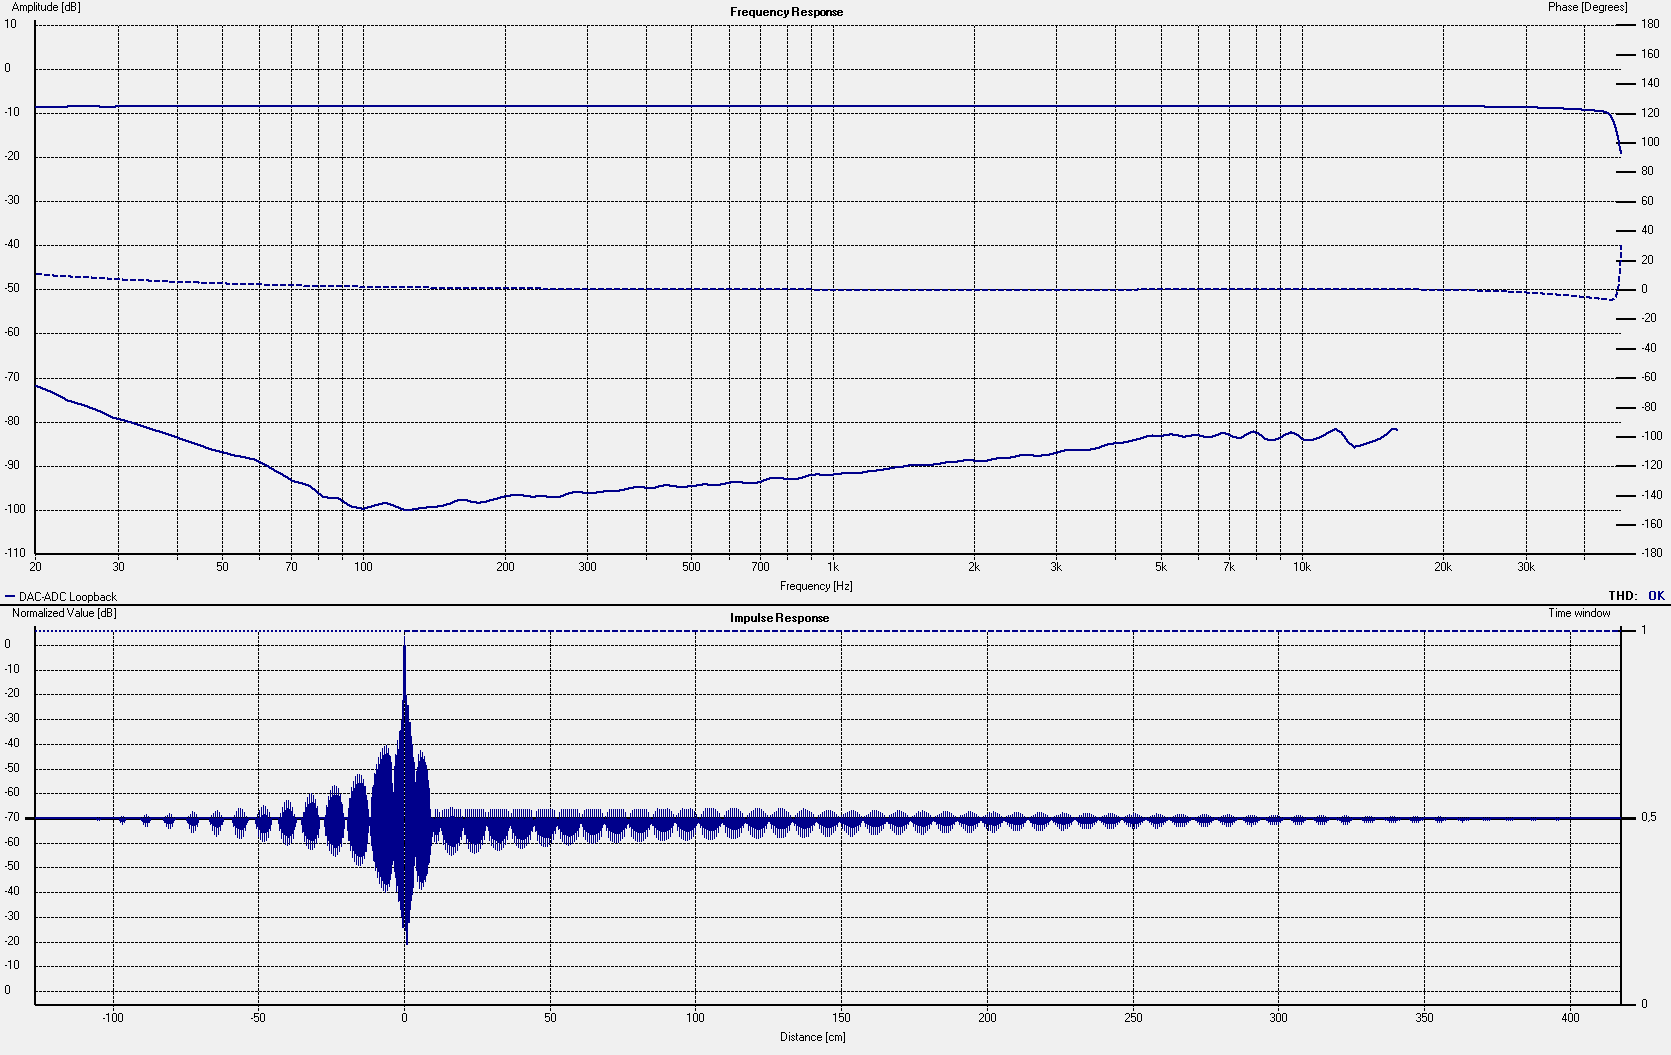Click the -50 tick on the amplitude axis
This screenshot has width=1671, height=1055.
pos(12,288)
